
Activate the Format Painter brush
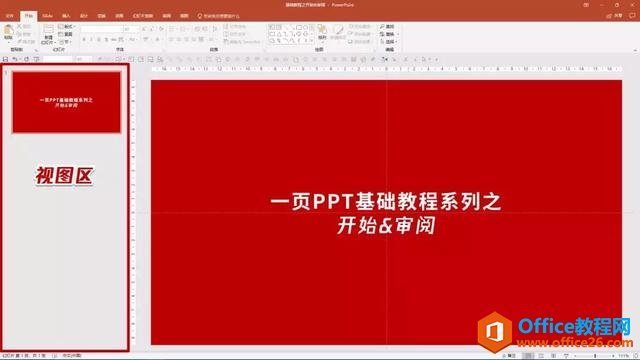tap(19, 41)
